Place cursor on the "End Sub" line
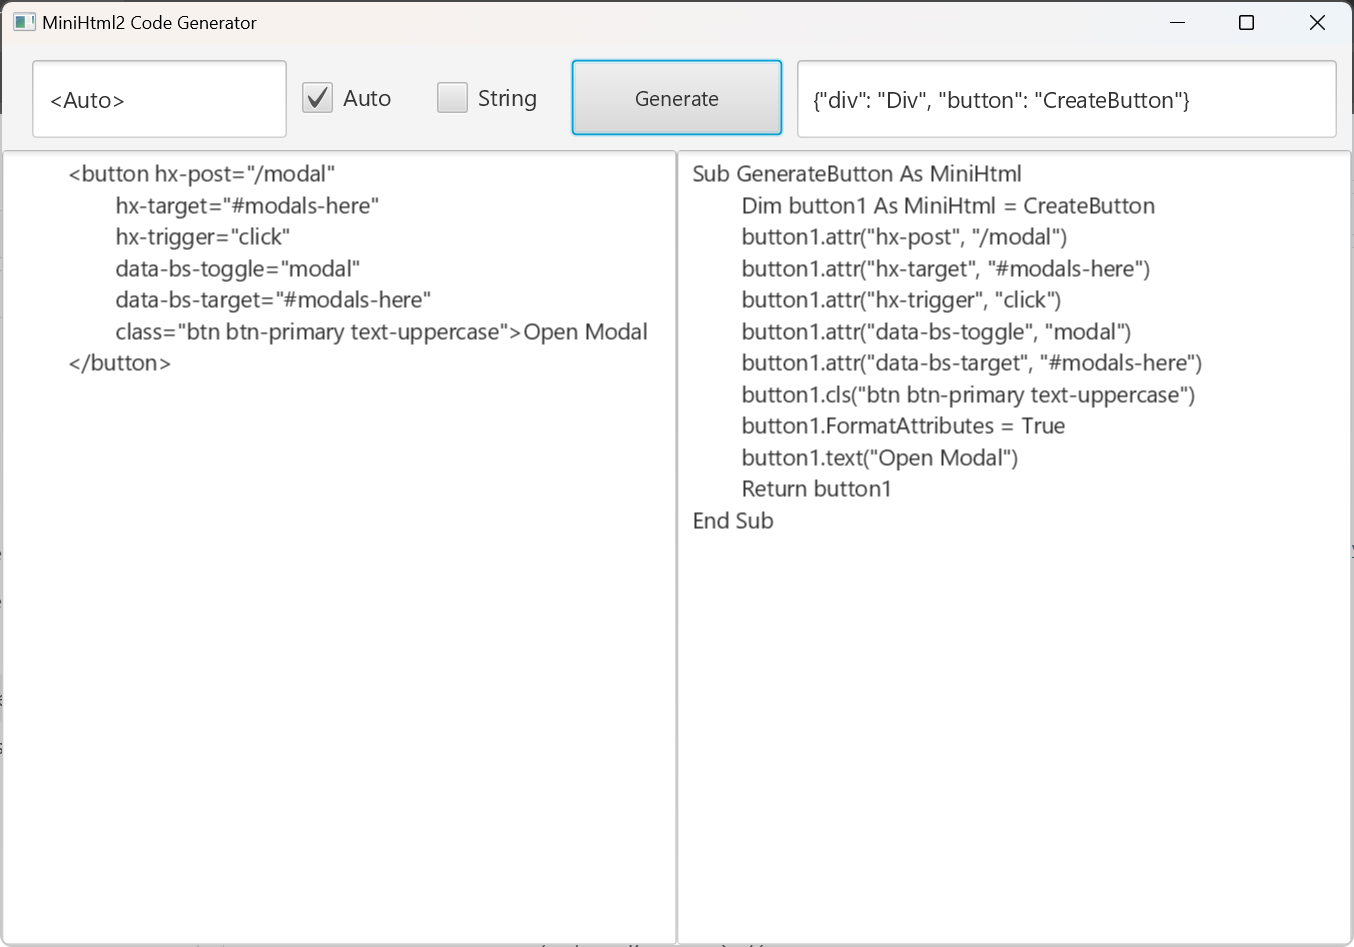Image resolution: width=1354 pixels, height=947 pixels. [x=733, y=521]
